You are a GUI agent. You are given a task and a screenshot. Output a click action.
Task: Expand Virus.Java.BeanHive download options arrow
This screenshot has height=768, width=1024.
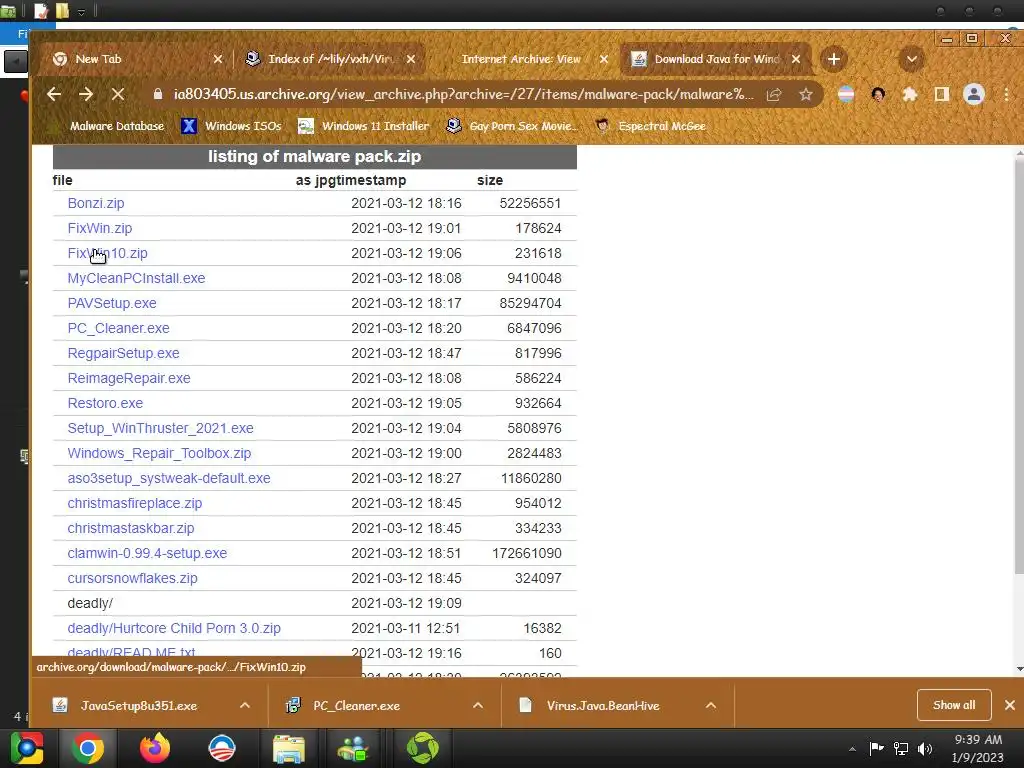point(711,705)
